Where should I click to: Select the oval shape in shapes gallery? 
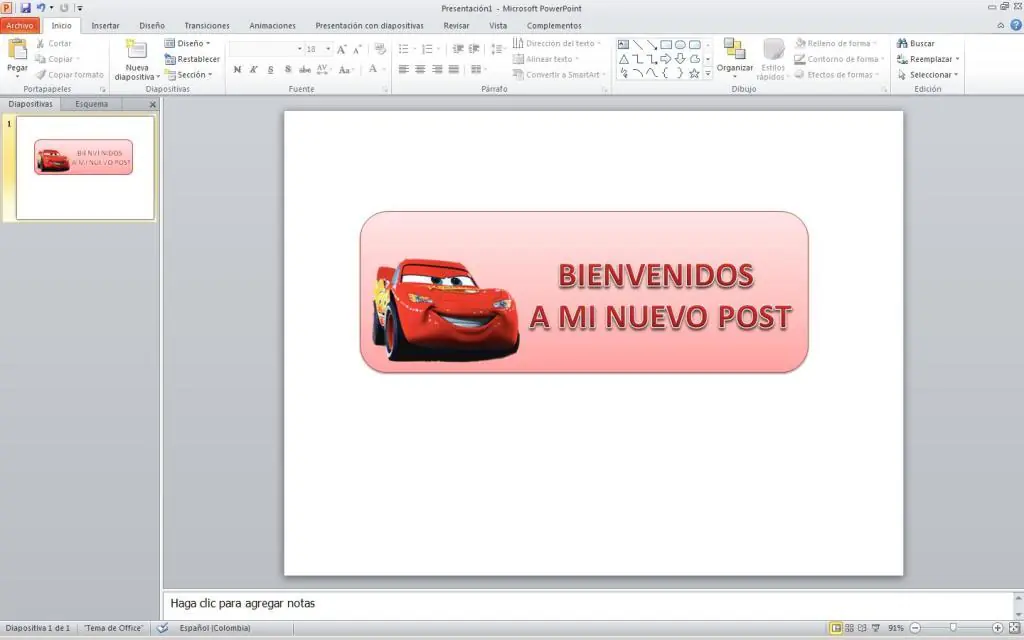pyautogui.click(x=680, y=44)
